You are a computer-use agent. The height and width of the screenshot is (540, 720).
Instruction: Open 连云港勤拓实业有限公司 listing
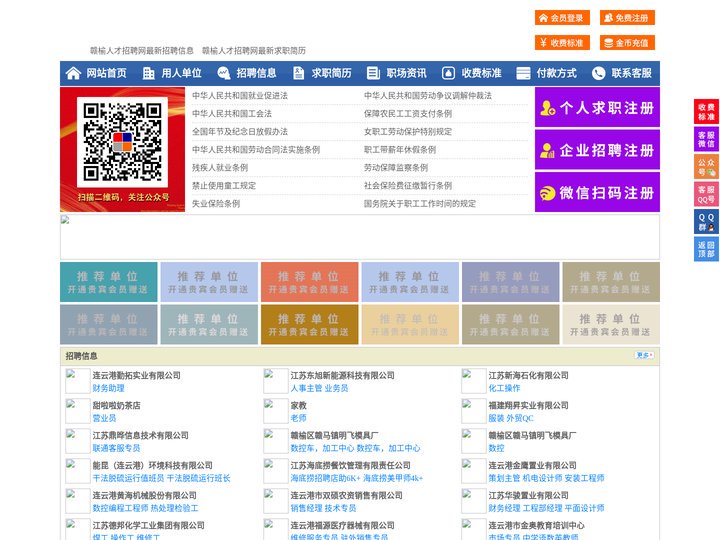click(136, 375)
